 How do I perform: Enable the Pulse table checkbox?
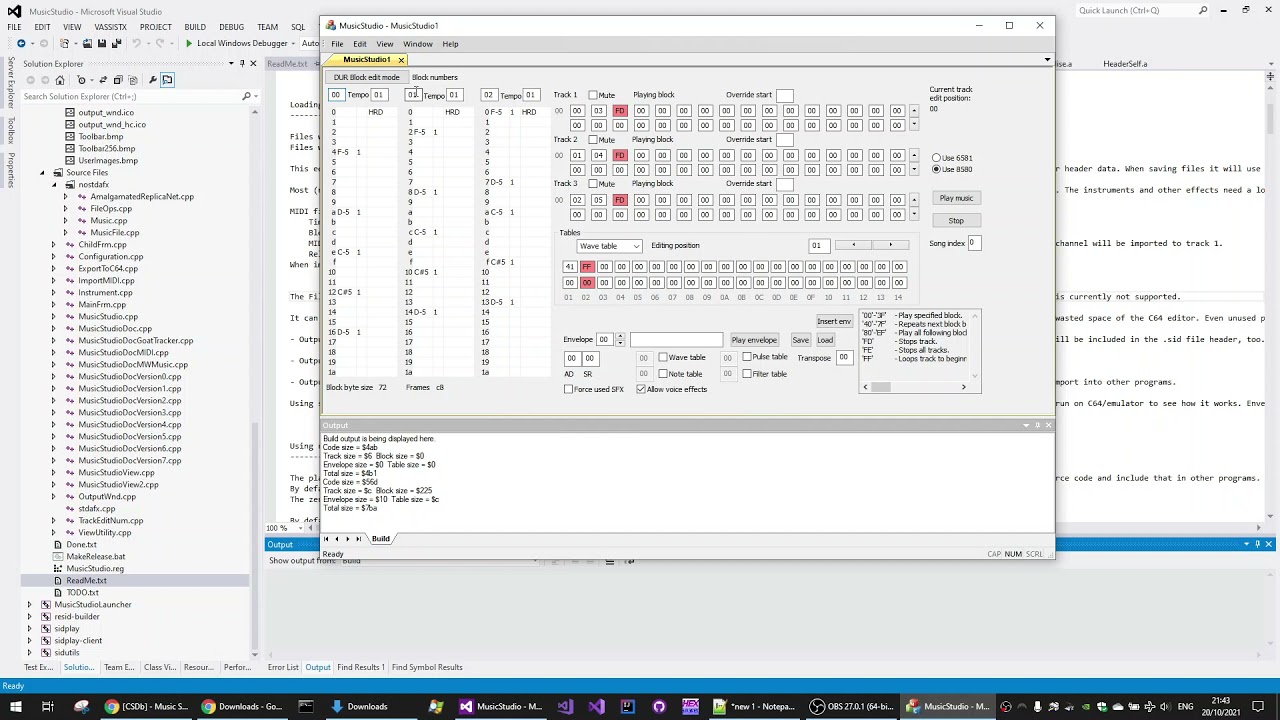[747, 357]
